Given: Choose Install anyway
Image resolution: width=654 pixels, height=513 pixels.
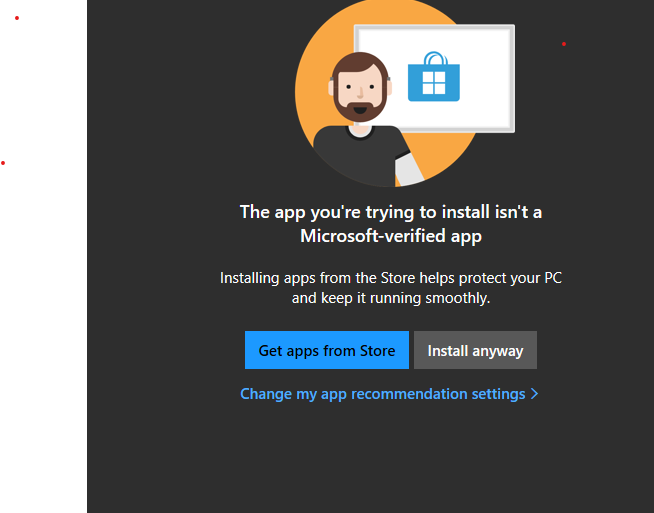Looking at the screenshot, I should coord(475,350).
